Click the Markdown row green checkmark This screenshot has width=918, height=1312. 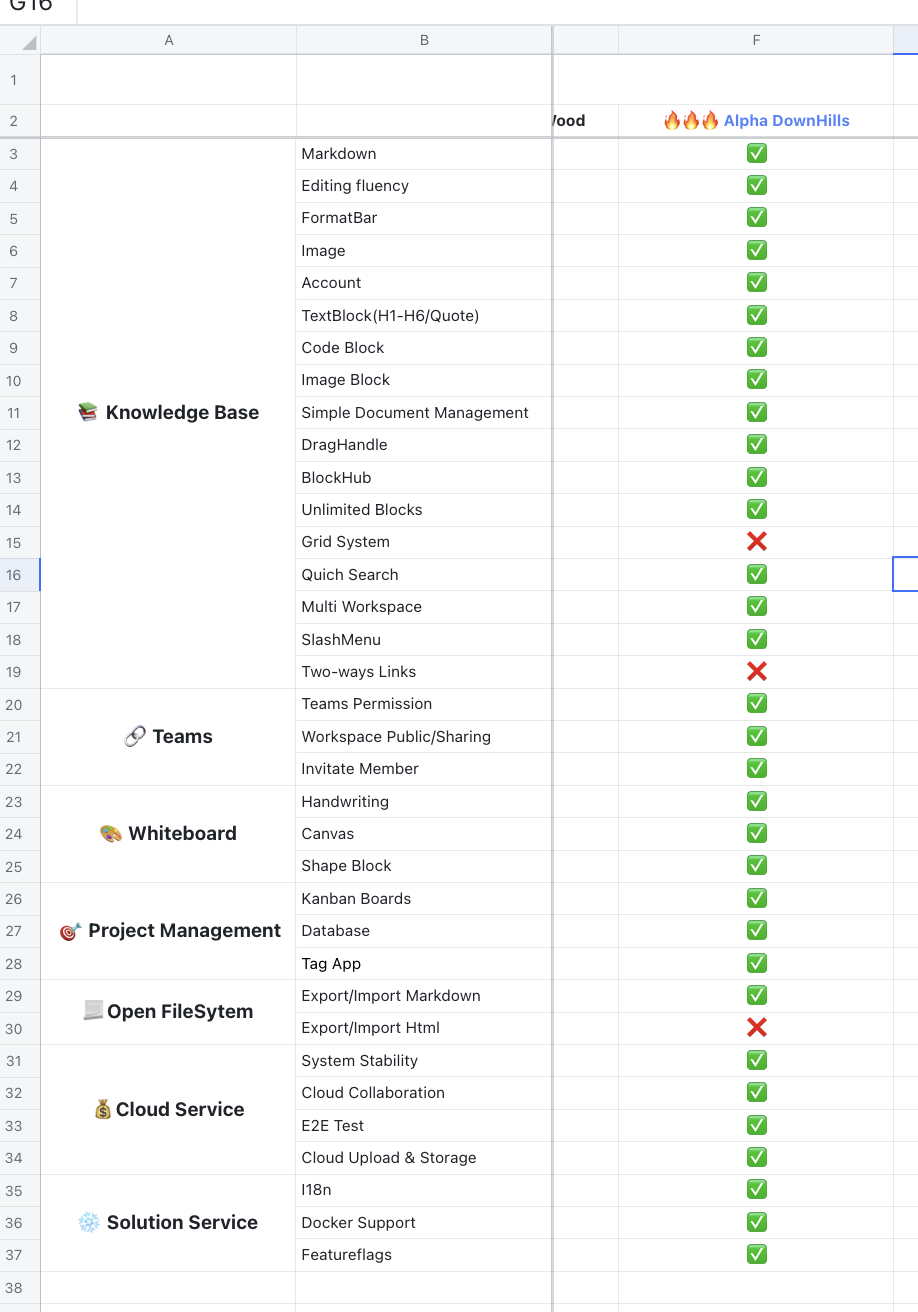[x=757, y=153]
